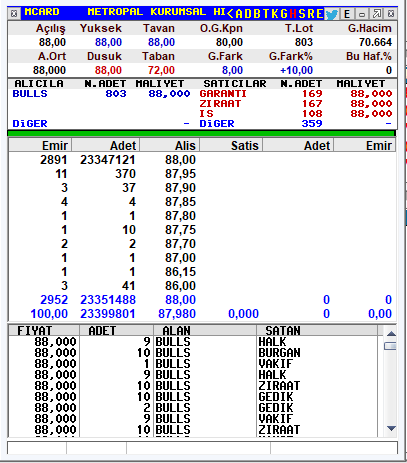Click the A.Ort value 88,000
The height and width of the screenshot is (463, 407).
point(49,70)
